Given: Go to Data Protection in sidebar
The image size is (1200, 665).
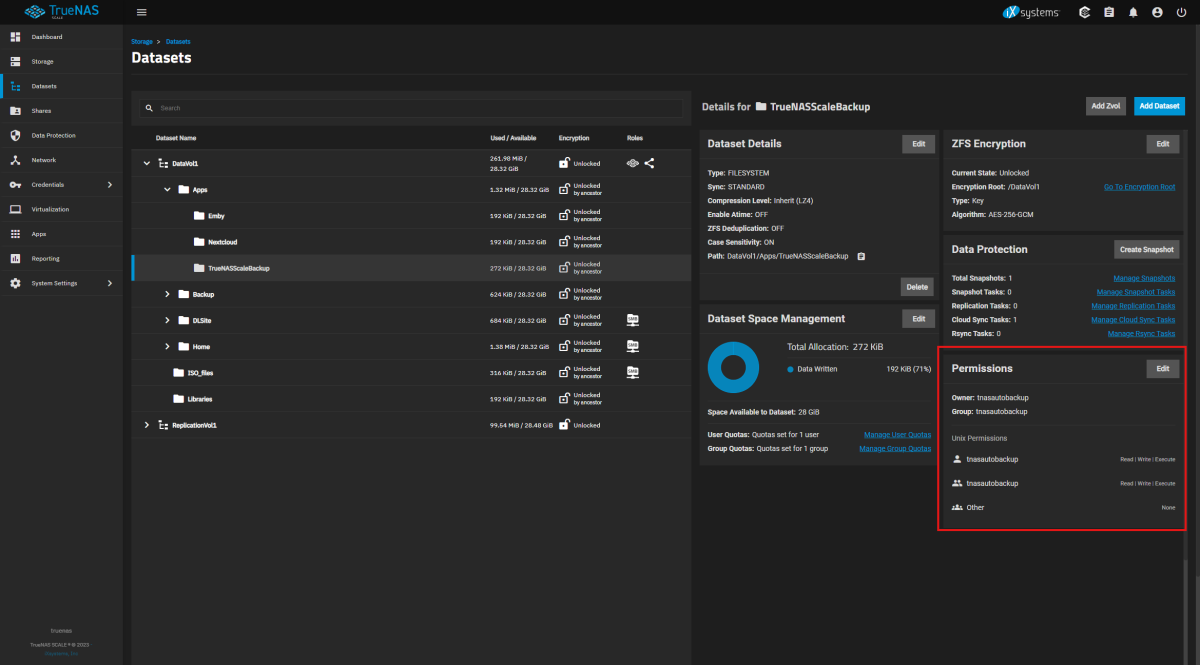Looking at the screenshot, I should (x=61, y=135).
